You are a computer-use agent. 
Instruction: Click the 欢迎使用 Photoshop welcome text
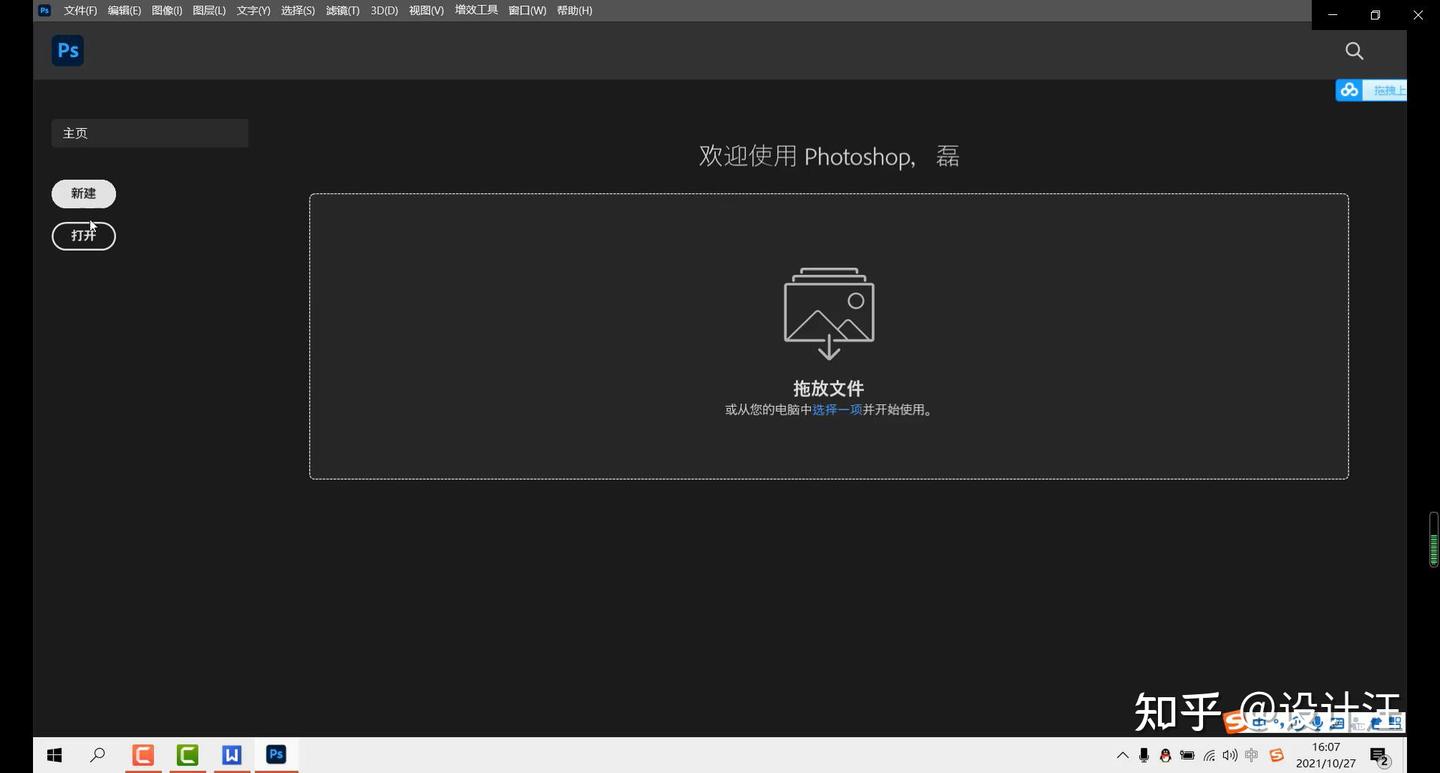pos(829,156)
